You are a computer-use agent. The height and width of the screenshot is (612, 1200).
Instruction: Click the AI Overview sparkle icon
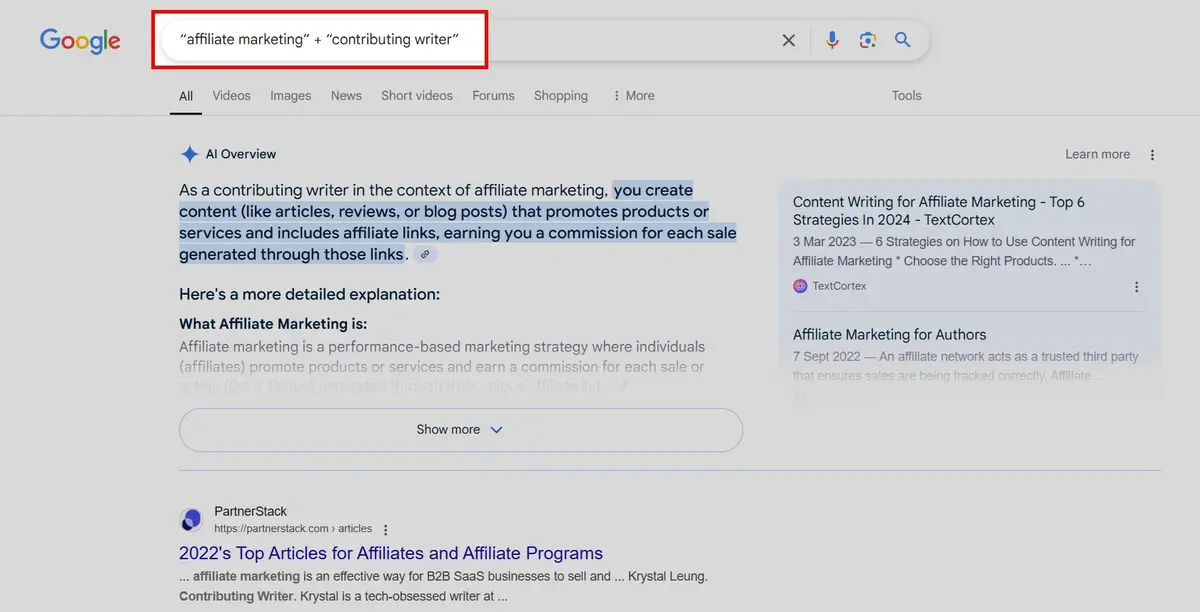point(189,154)
